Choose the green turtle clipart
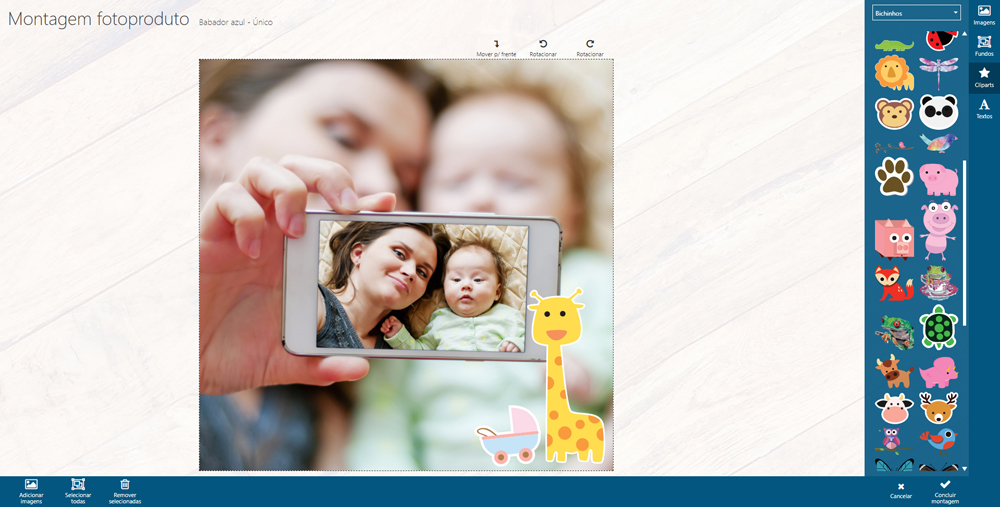This screenshot has width=1000, height=507. 938,327
